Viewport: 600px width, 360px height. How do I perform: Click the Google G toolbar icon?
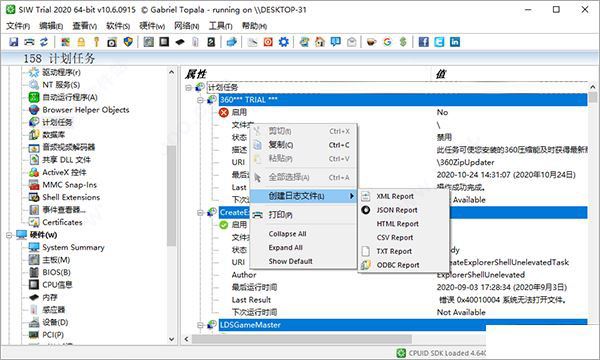[387, 42]
